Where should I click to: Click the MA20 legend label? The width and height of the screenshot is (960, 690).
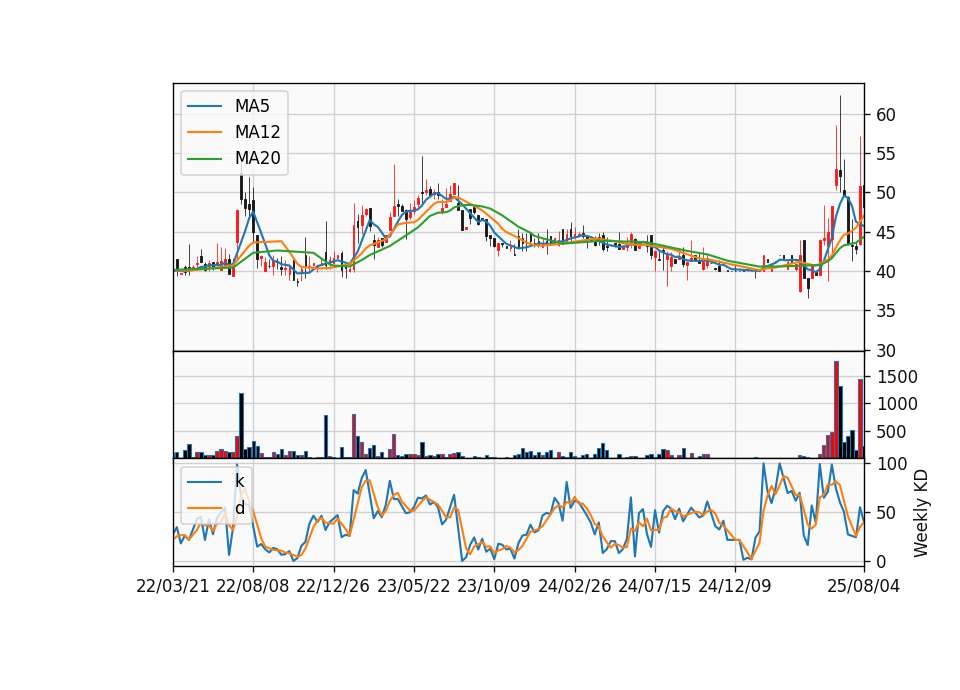257,159
